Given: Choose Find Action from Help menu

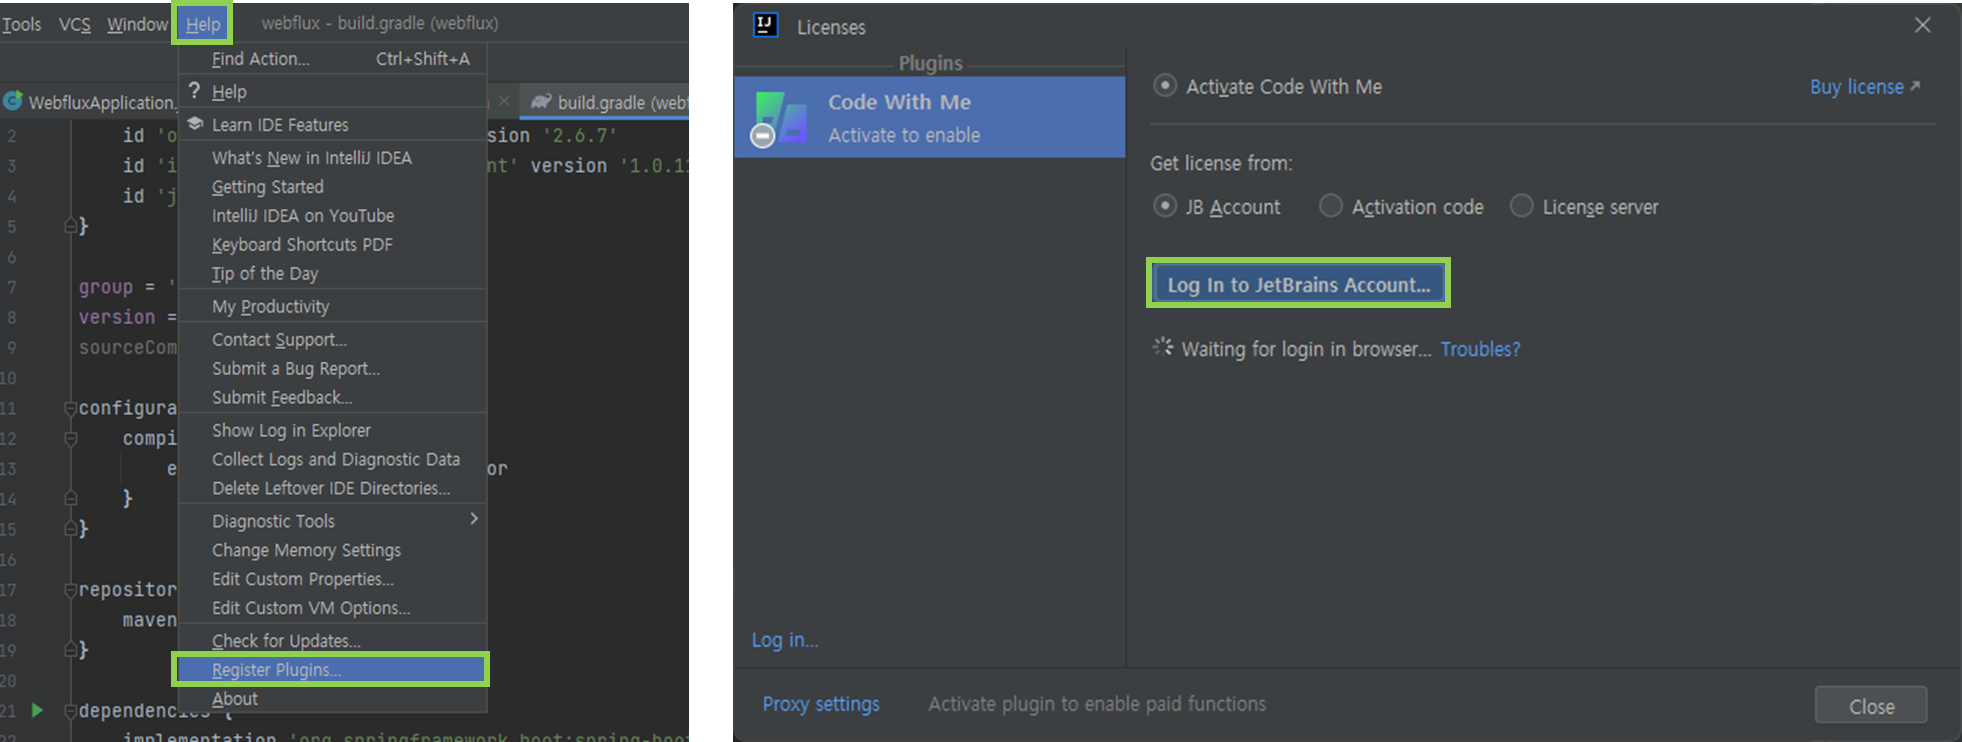Looking at the screenshot, I should [333, 59].
